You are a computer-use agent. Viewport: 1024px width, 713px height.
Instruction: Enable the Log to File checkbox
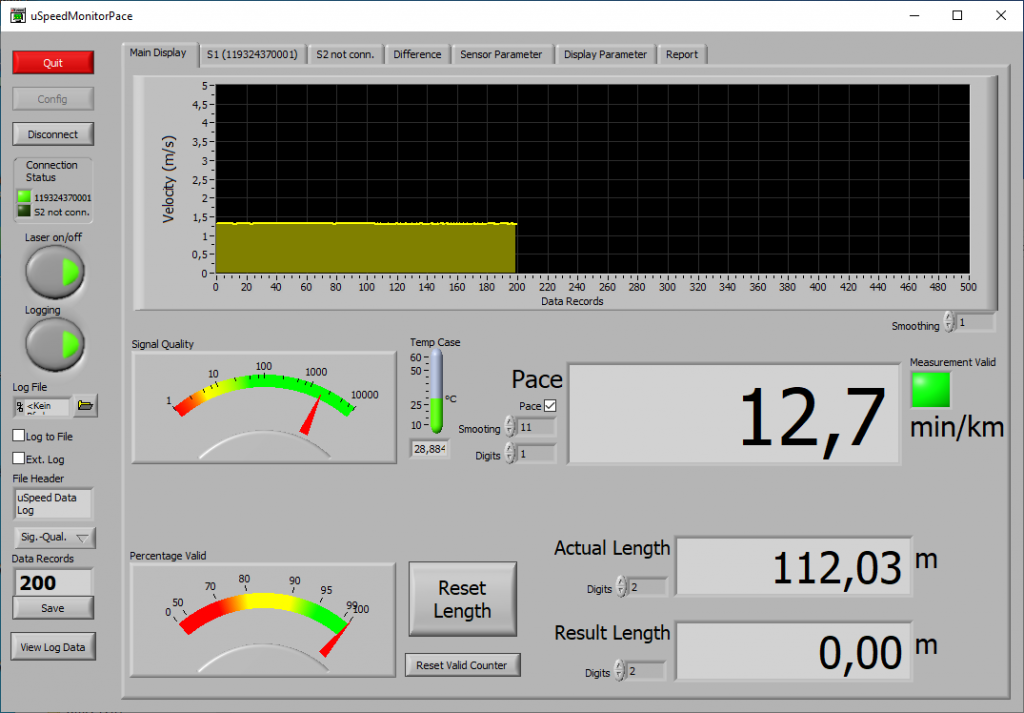(19, 436)
